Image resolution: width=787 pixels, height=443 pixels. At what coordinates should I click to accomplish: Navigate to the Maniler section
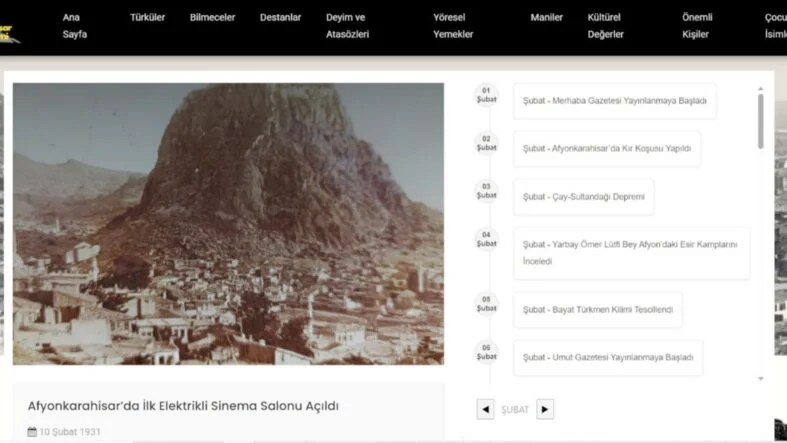[x=547, y=18]
